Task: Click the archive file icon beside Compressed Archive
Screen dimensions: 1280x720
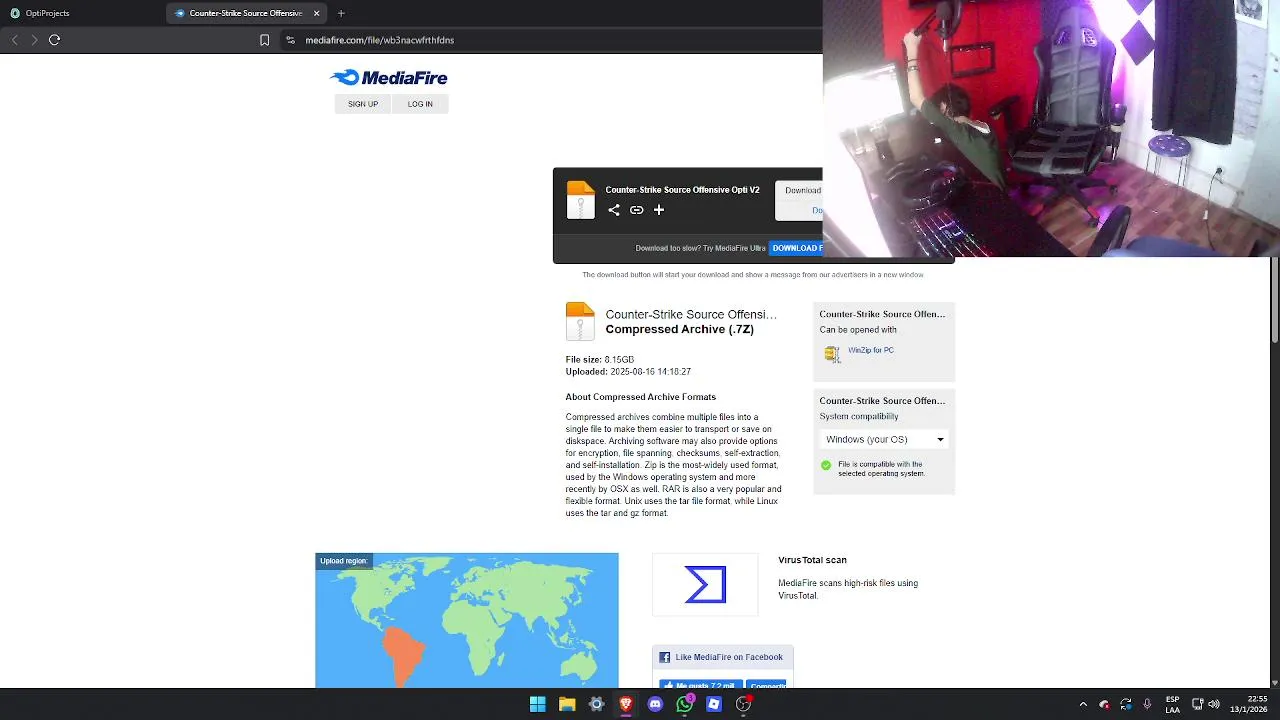Action: (580, 322)
